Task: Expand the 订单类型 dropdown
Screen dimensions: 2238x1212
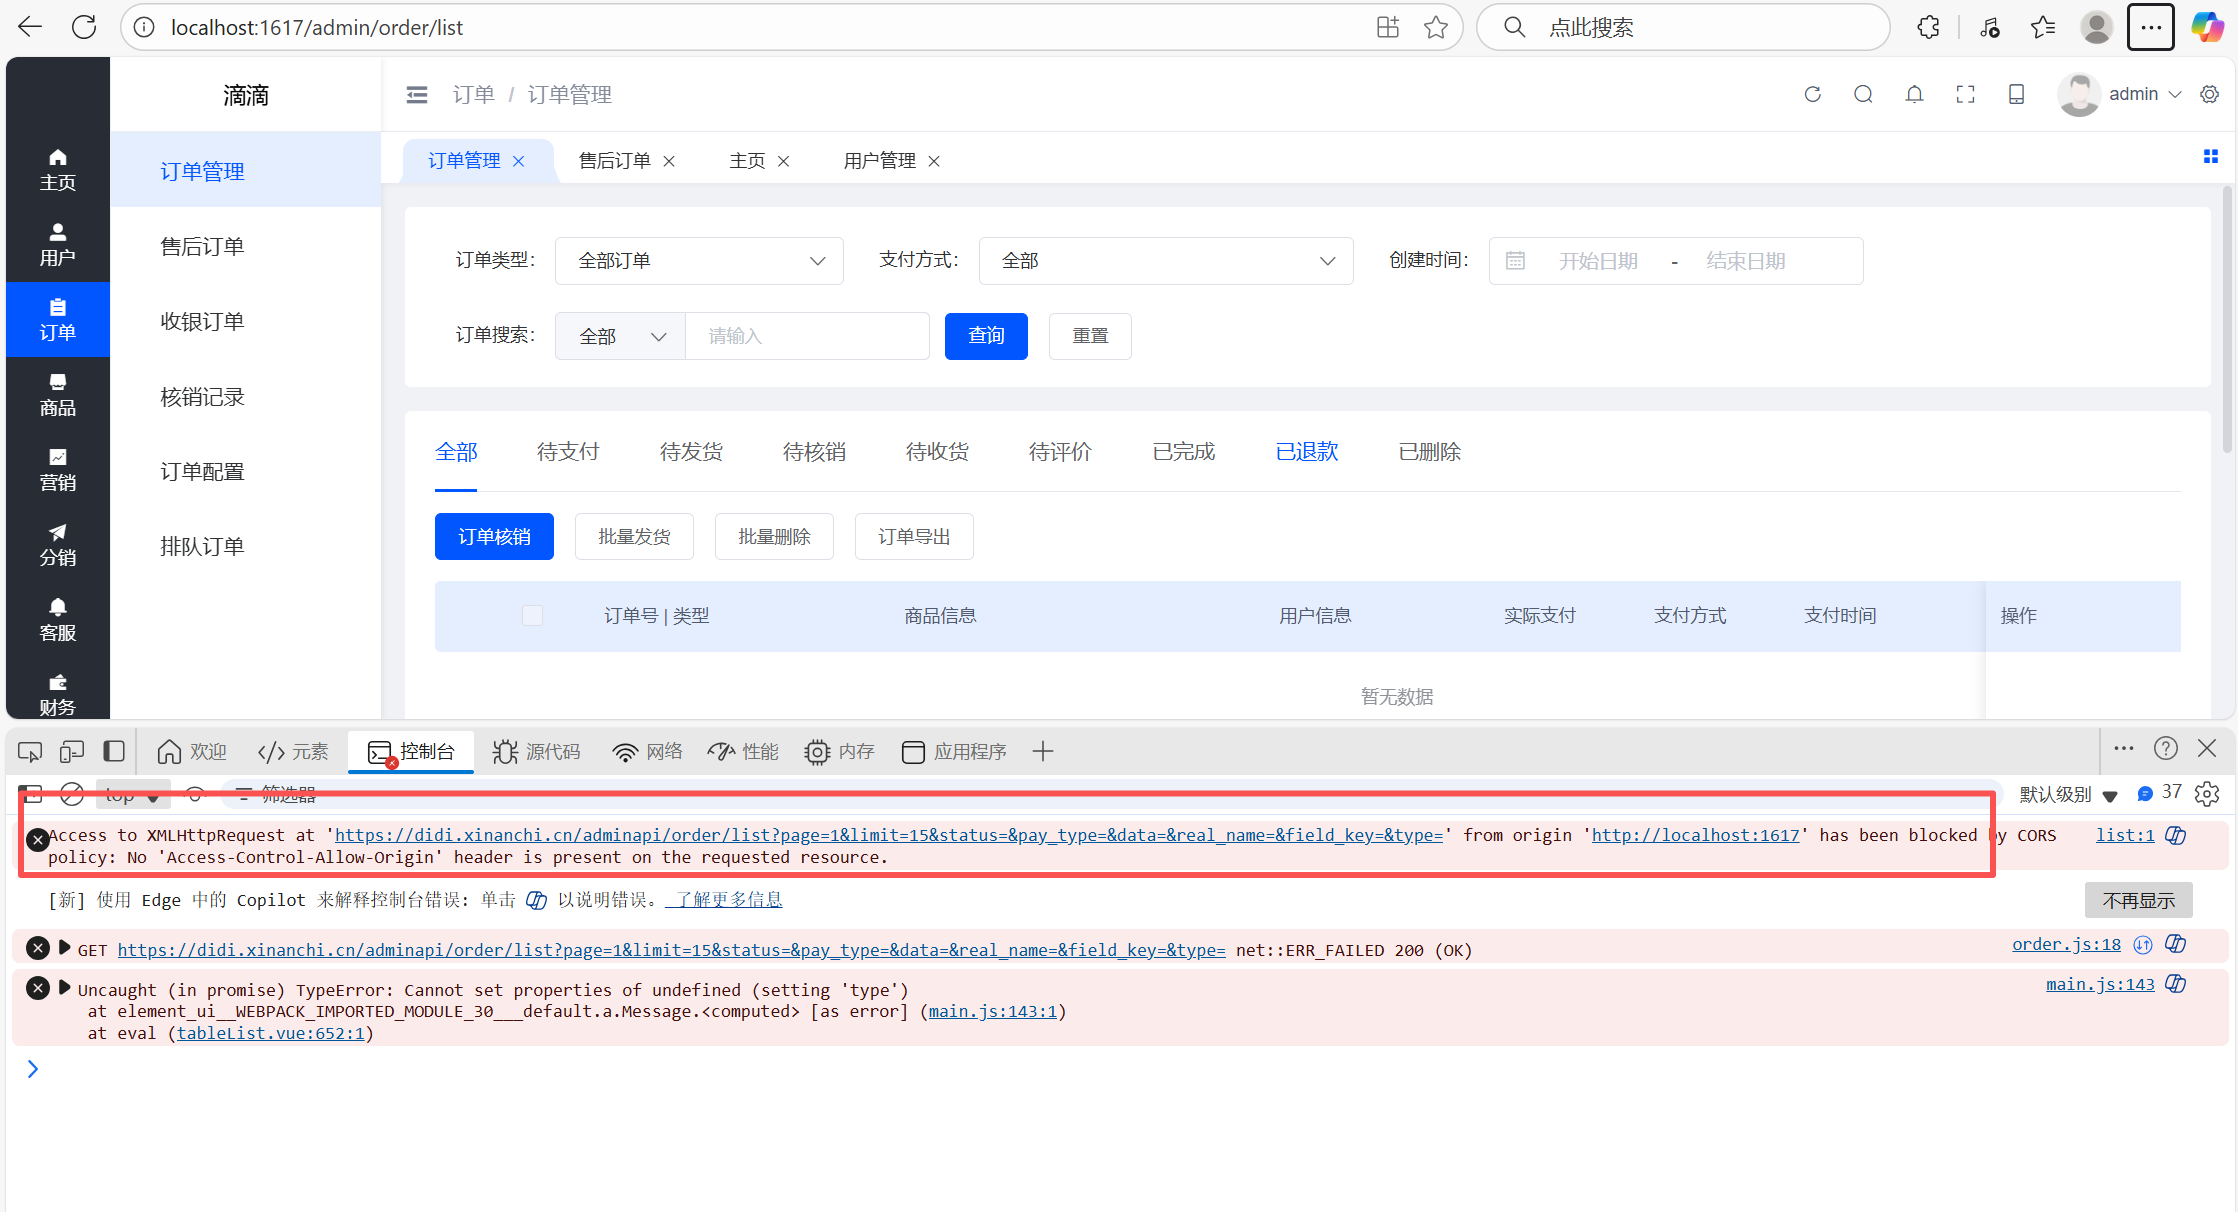Action: coord(699,261)
